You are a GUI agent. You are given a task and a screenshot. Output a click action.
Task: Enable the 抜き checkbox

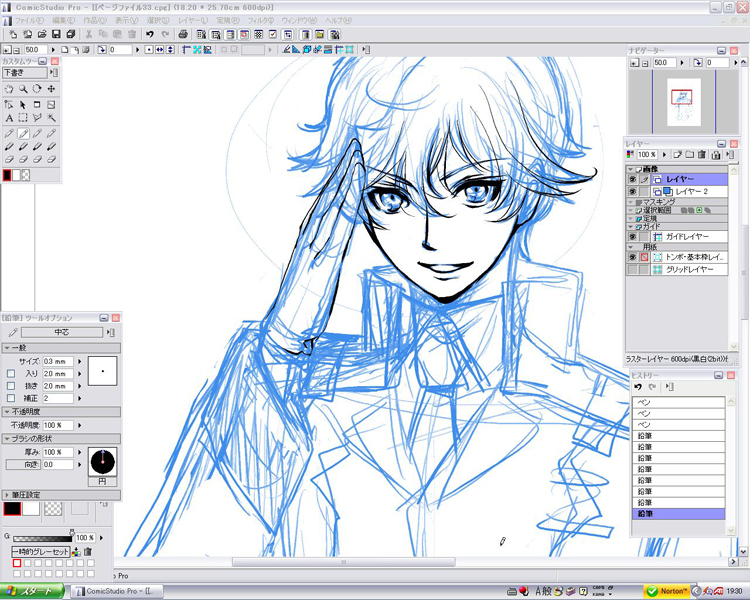[x=11, y=386]
